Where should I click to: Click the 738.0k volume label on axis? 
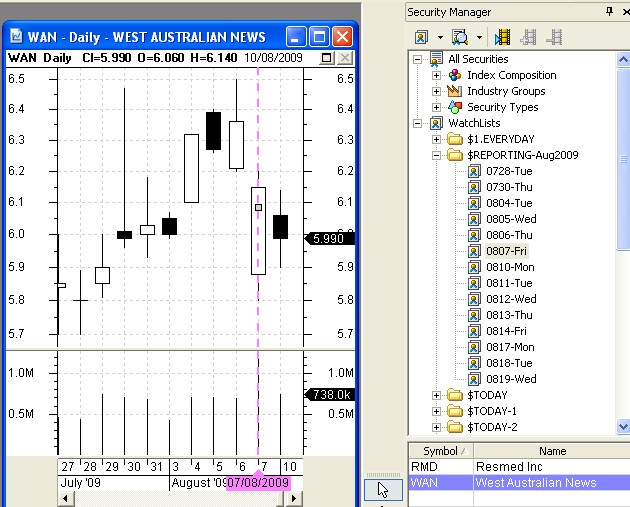[x=329, y=395]
